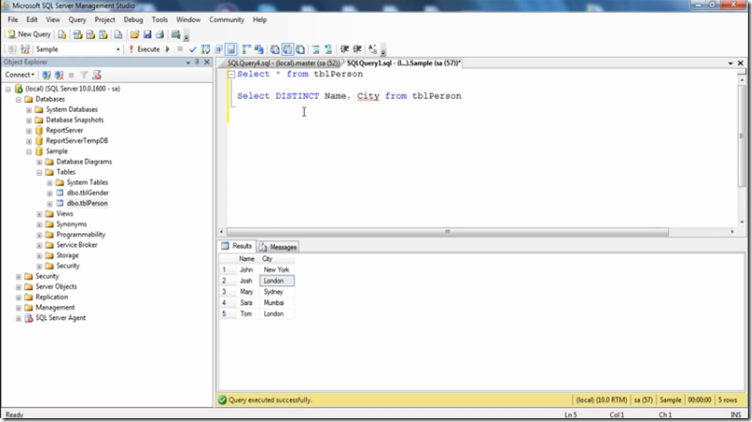The image size is (752, 422).
Task: Click the Cancel Executing Query stop icon
Action: click(180, 49)
